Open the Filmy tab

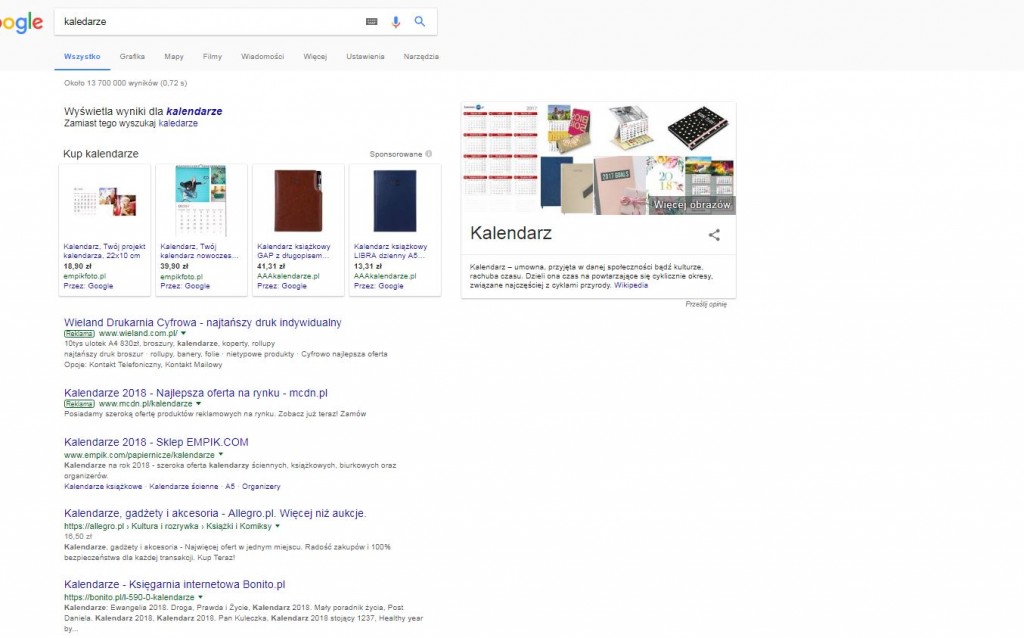pos(212,57)
